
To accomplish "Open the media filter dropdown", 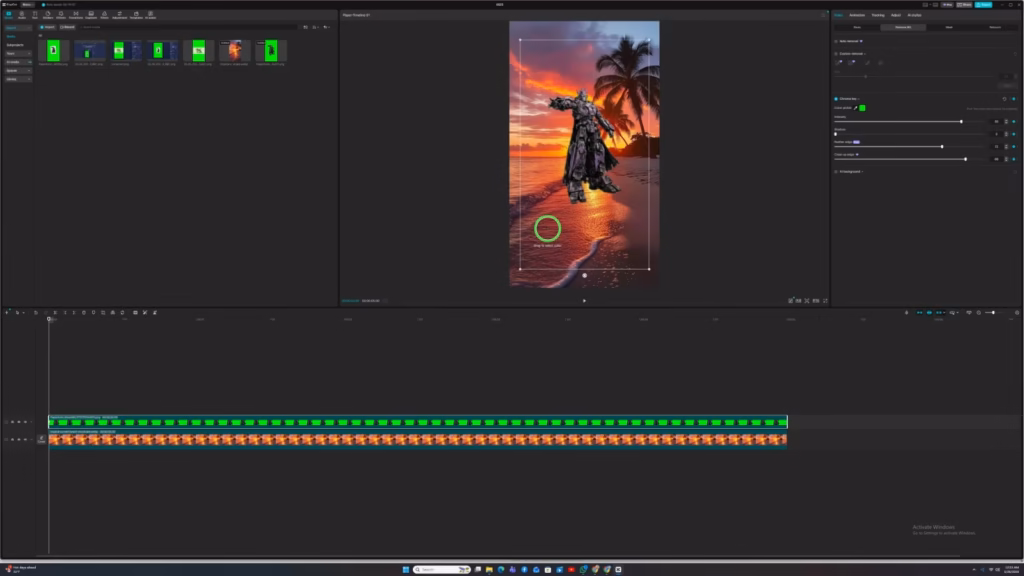I will pos(327,27).
